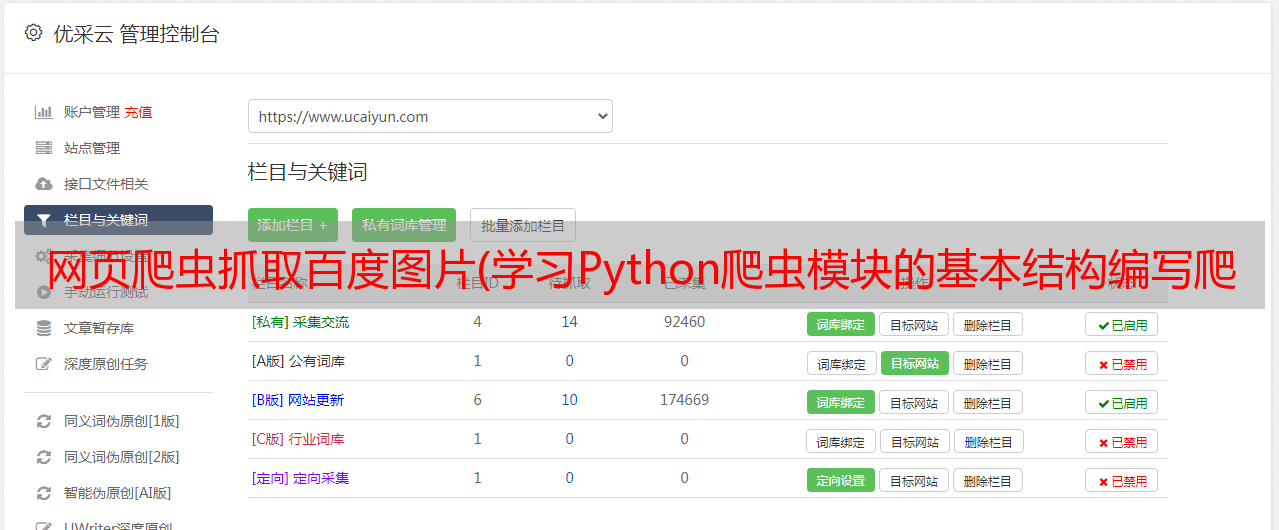This screenshot has height=530, width=1279.
Task: Open the [A版] 公有词库 column link
Action: click(298, 361)
